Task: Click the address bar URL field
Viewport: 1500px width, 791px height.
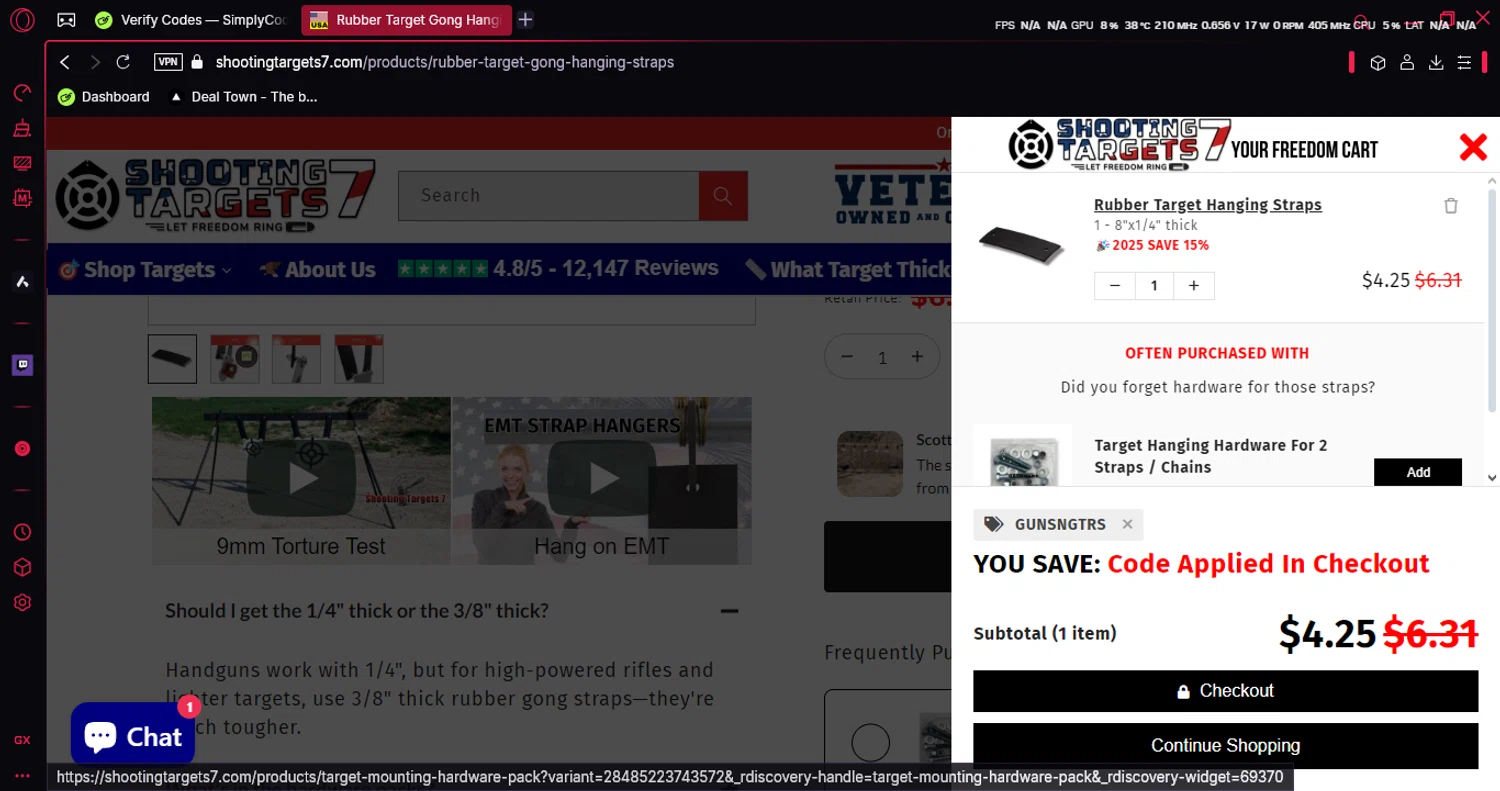Action: [445, 62]
